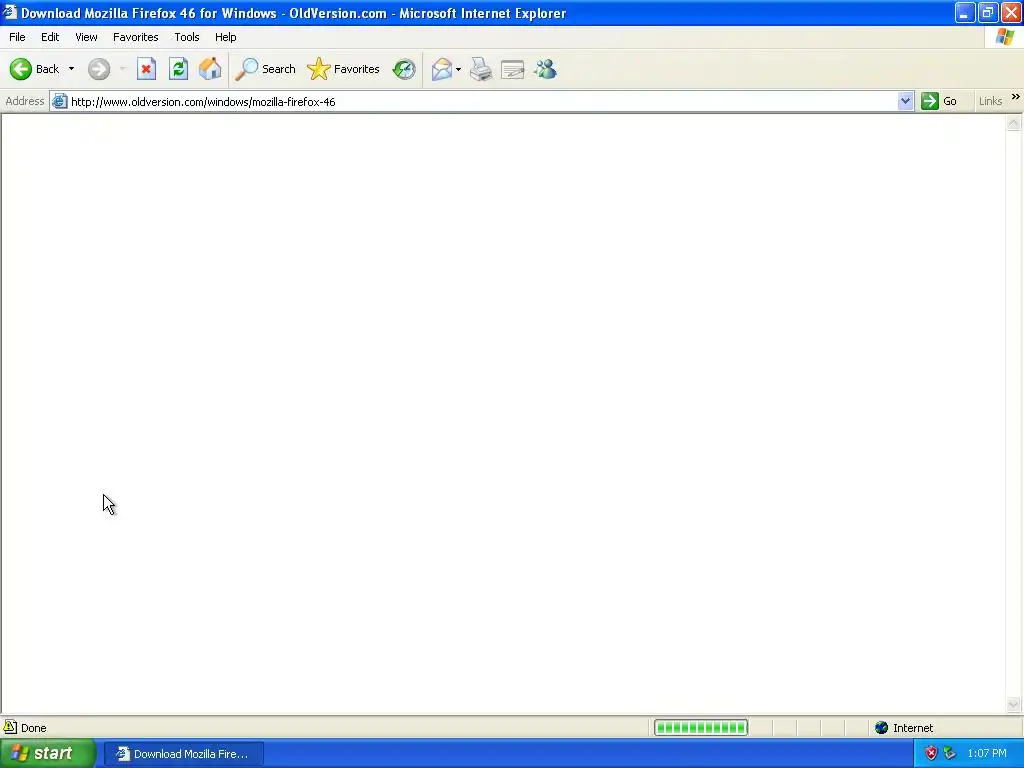Screen dimensions: 1024x768
Task: Click the red security shield tray icon
Action: point(931,754)
